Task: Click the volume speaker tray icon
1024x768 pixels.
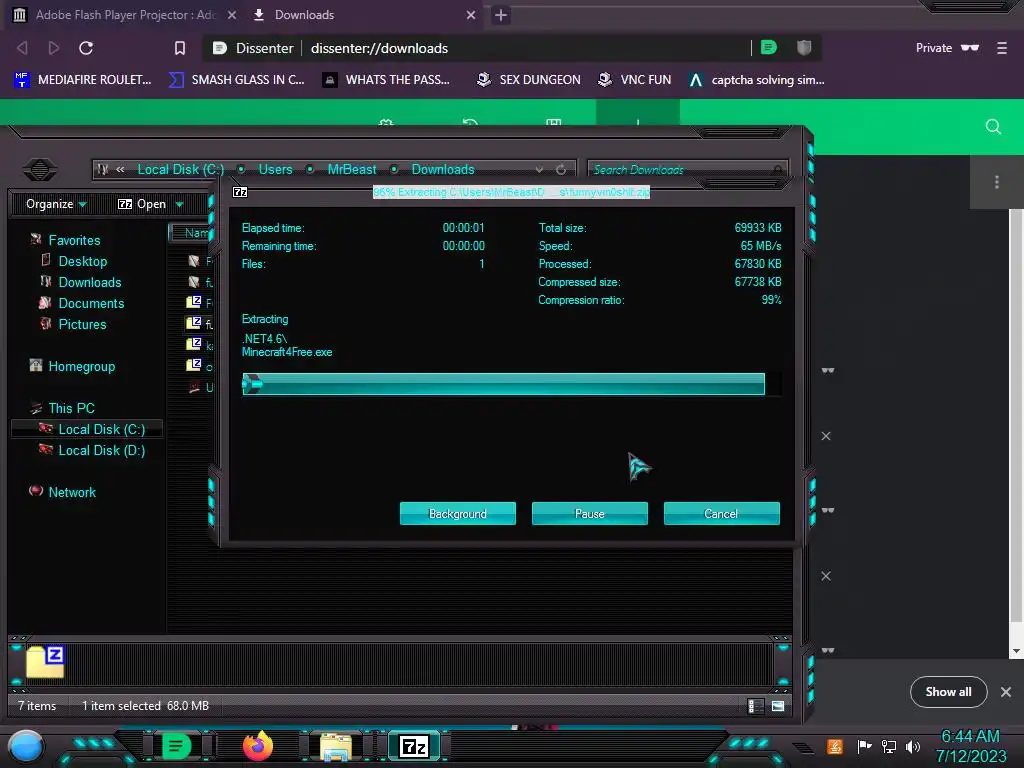Action: (x=913, y=746)
